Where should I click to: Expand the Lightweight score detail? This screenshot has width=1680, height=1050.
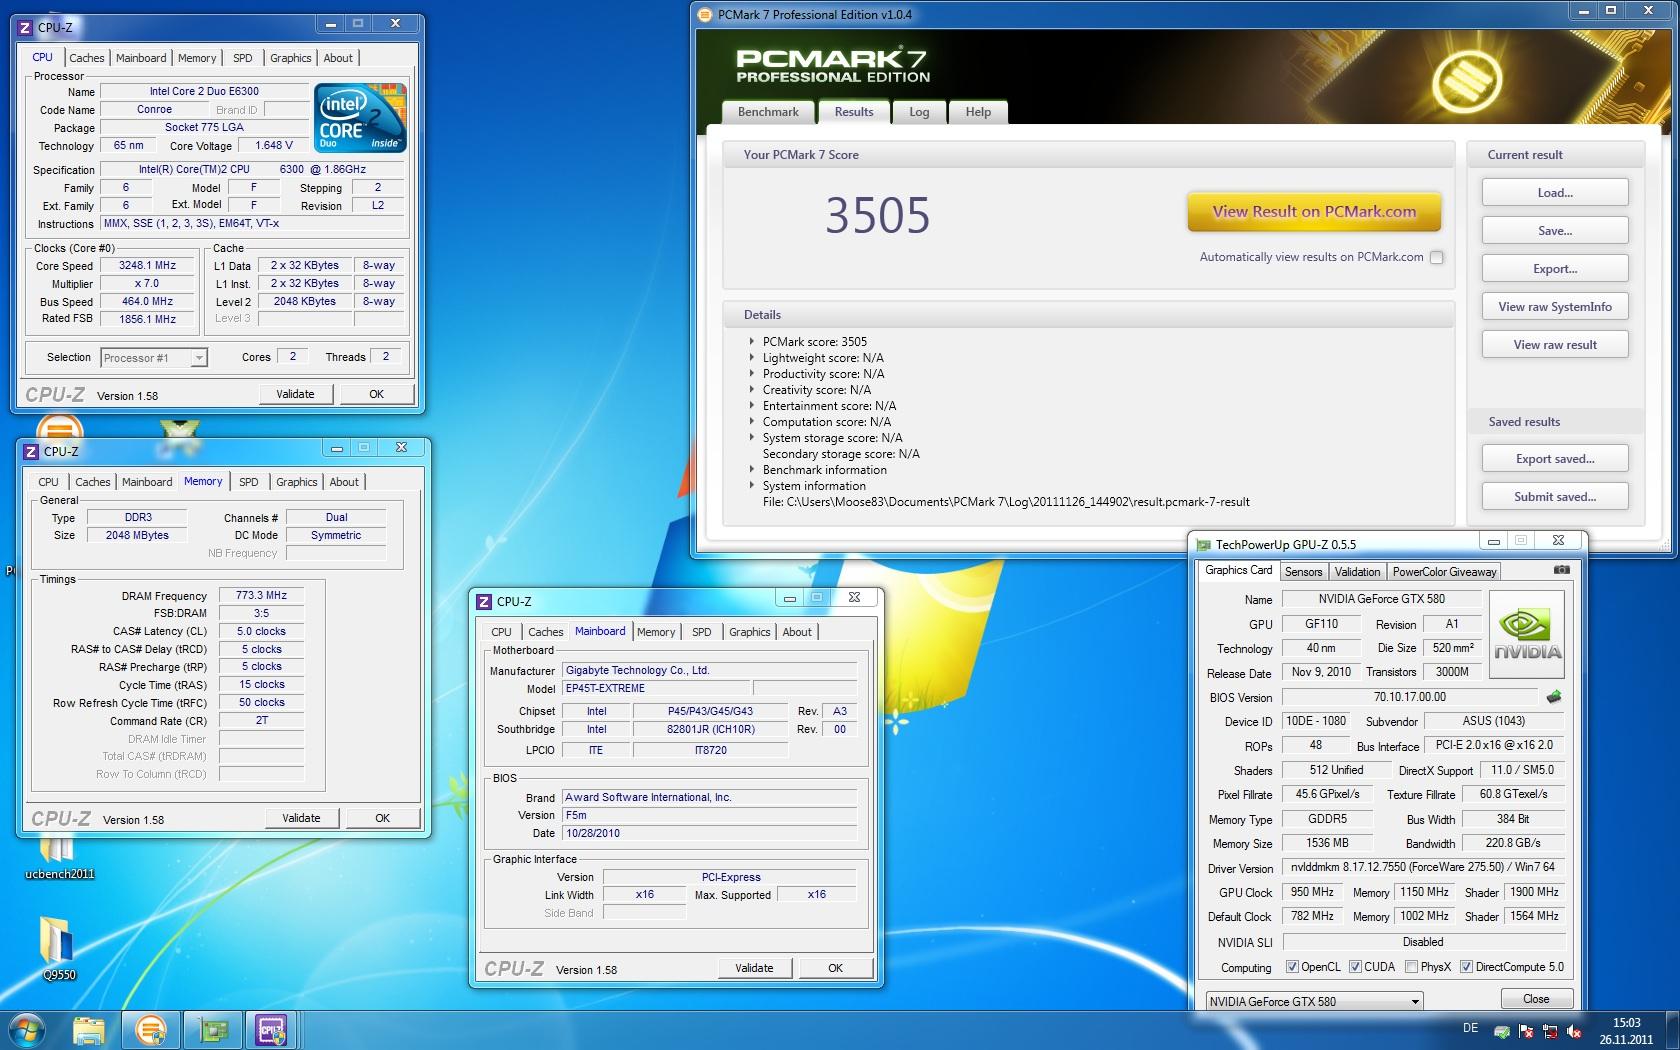coord(752,357)
